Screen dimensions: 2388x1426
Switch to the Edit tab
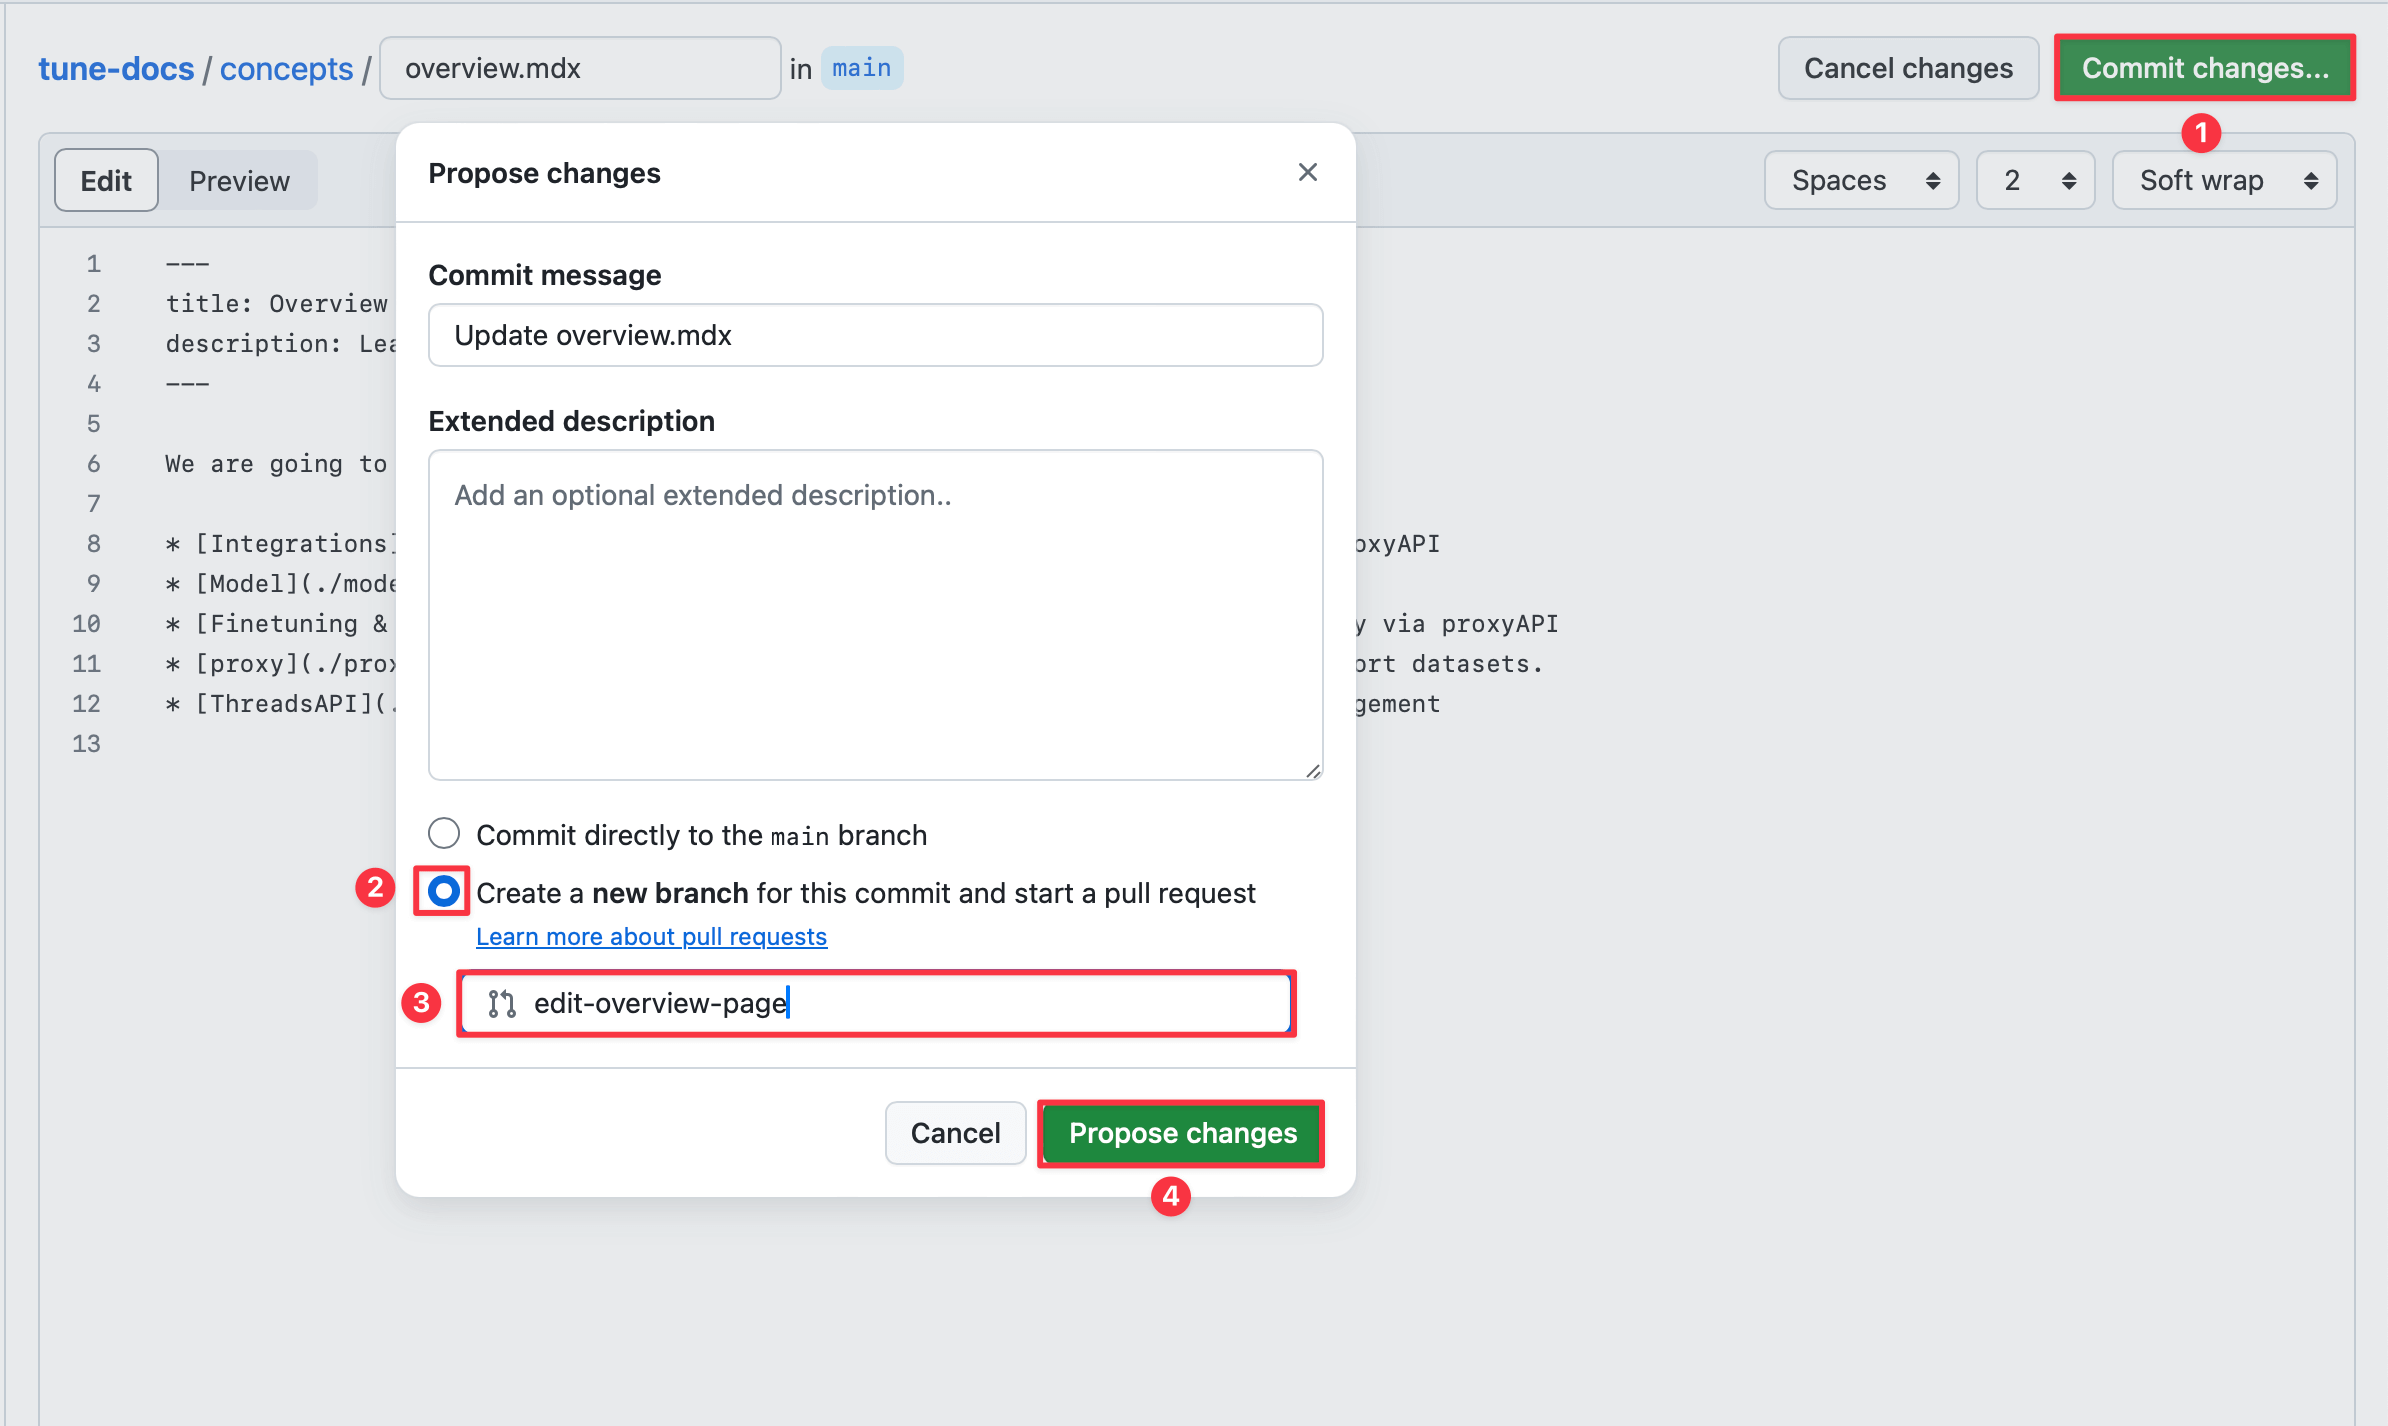coord(106,181)
